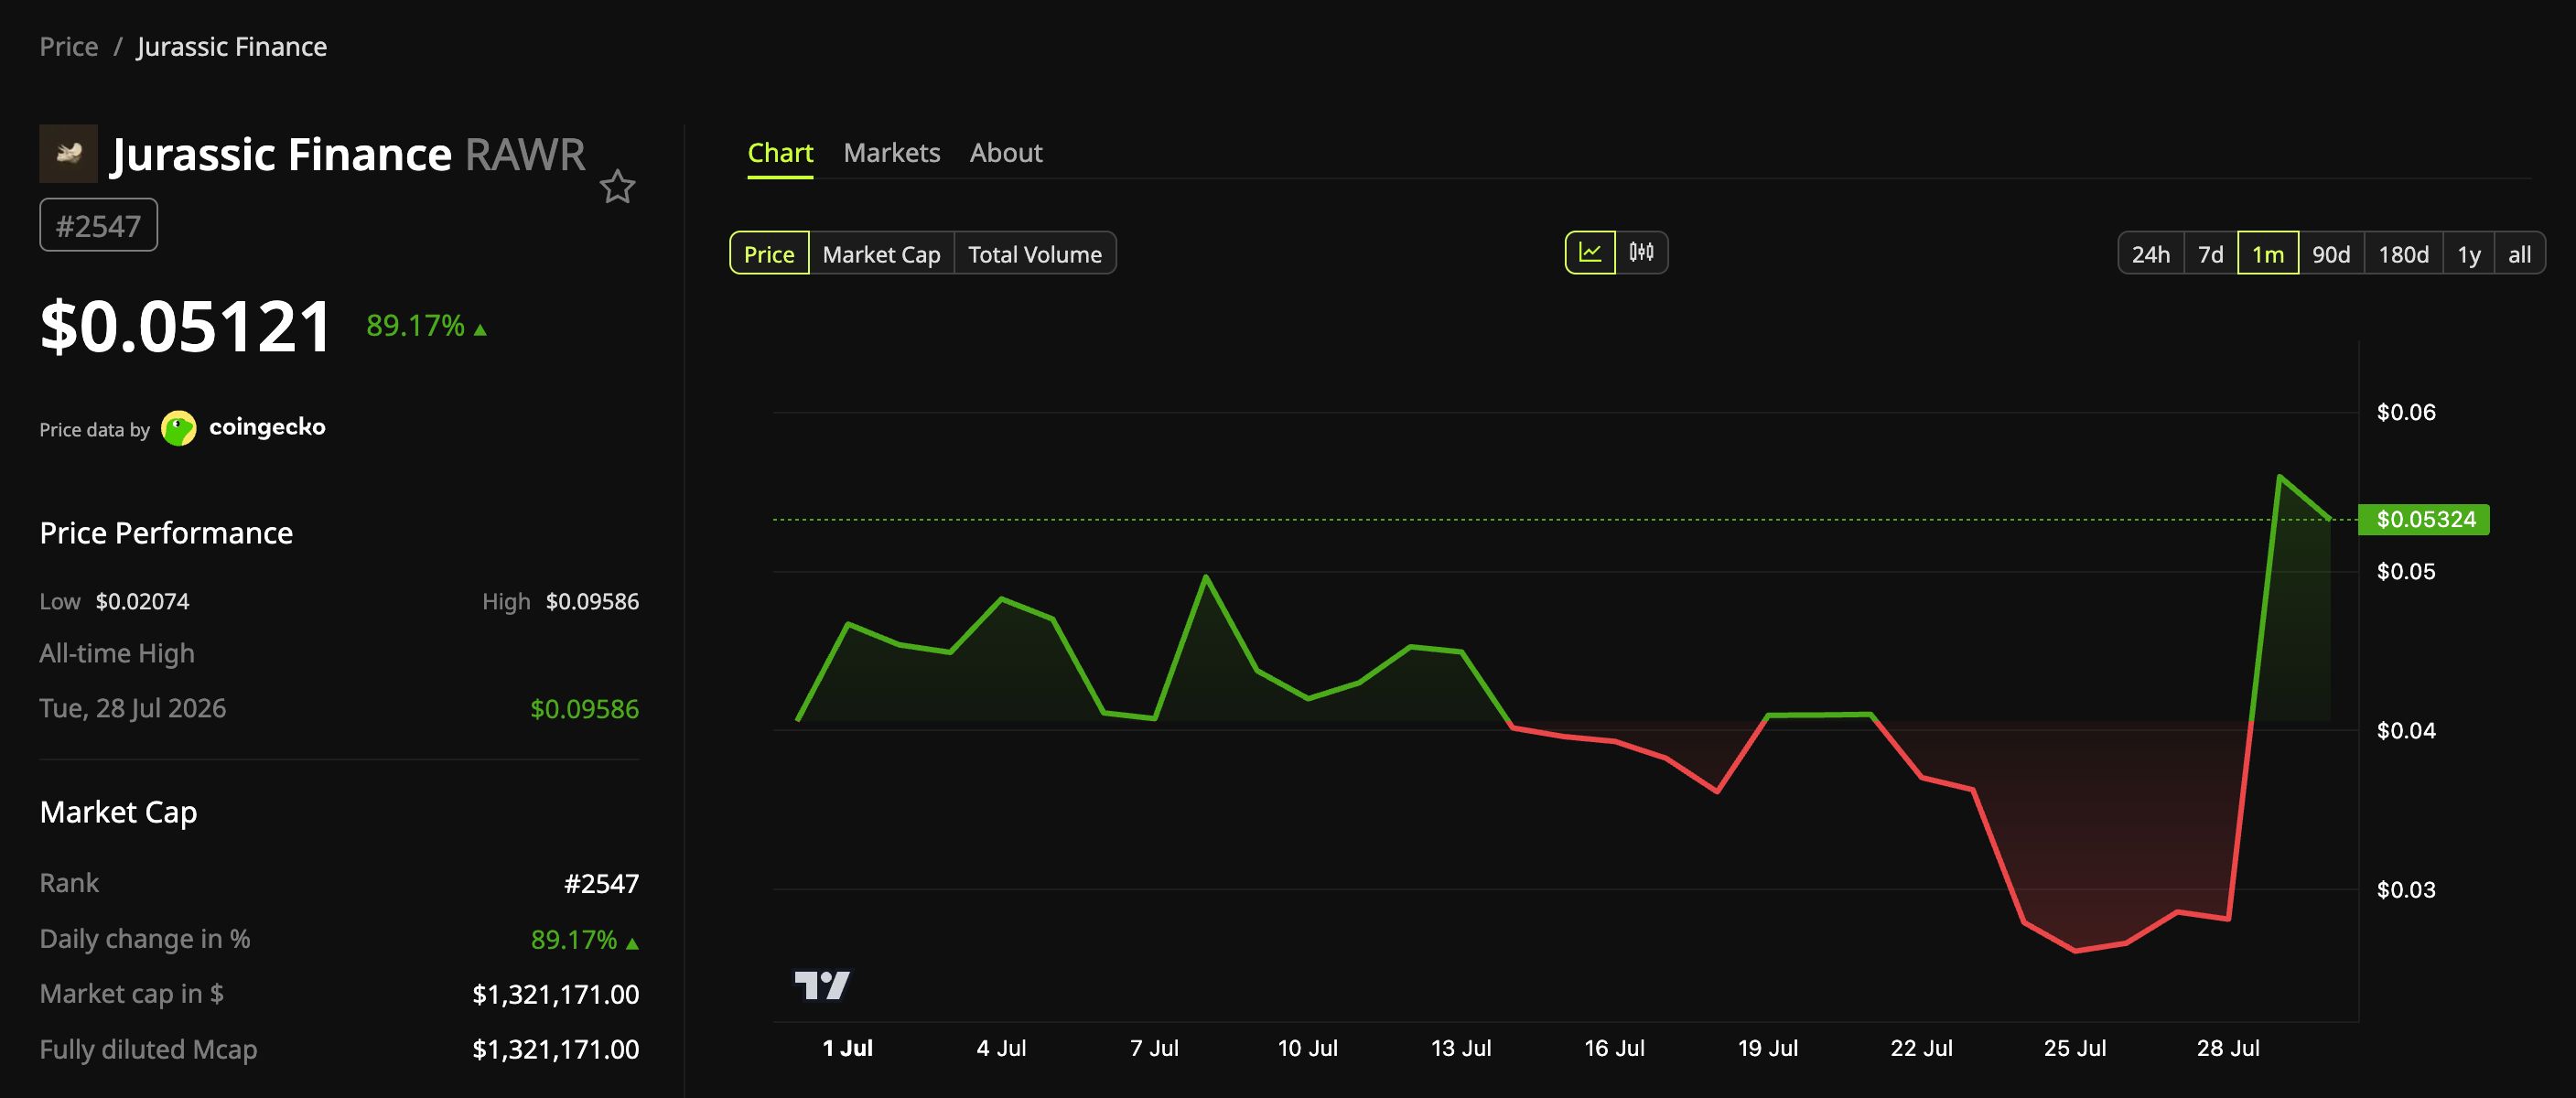2576x1098 pixels.
Task: Click the Low $0.02074 value
Action: pos(142,601)
